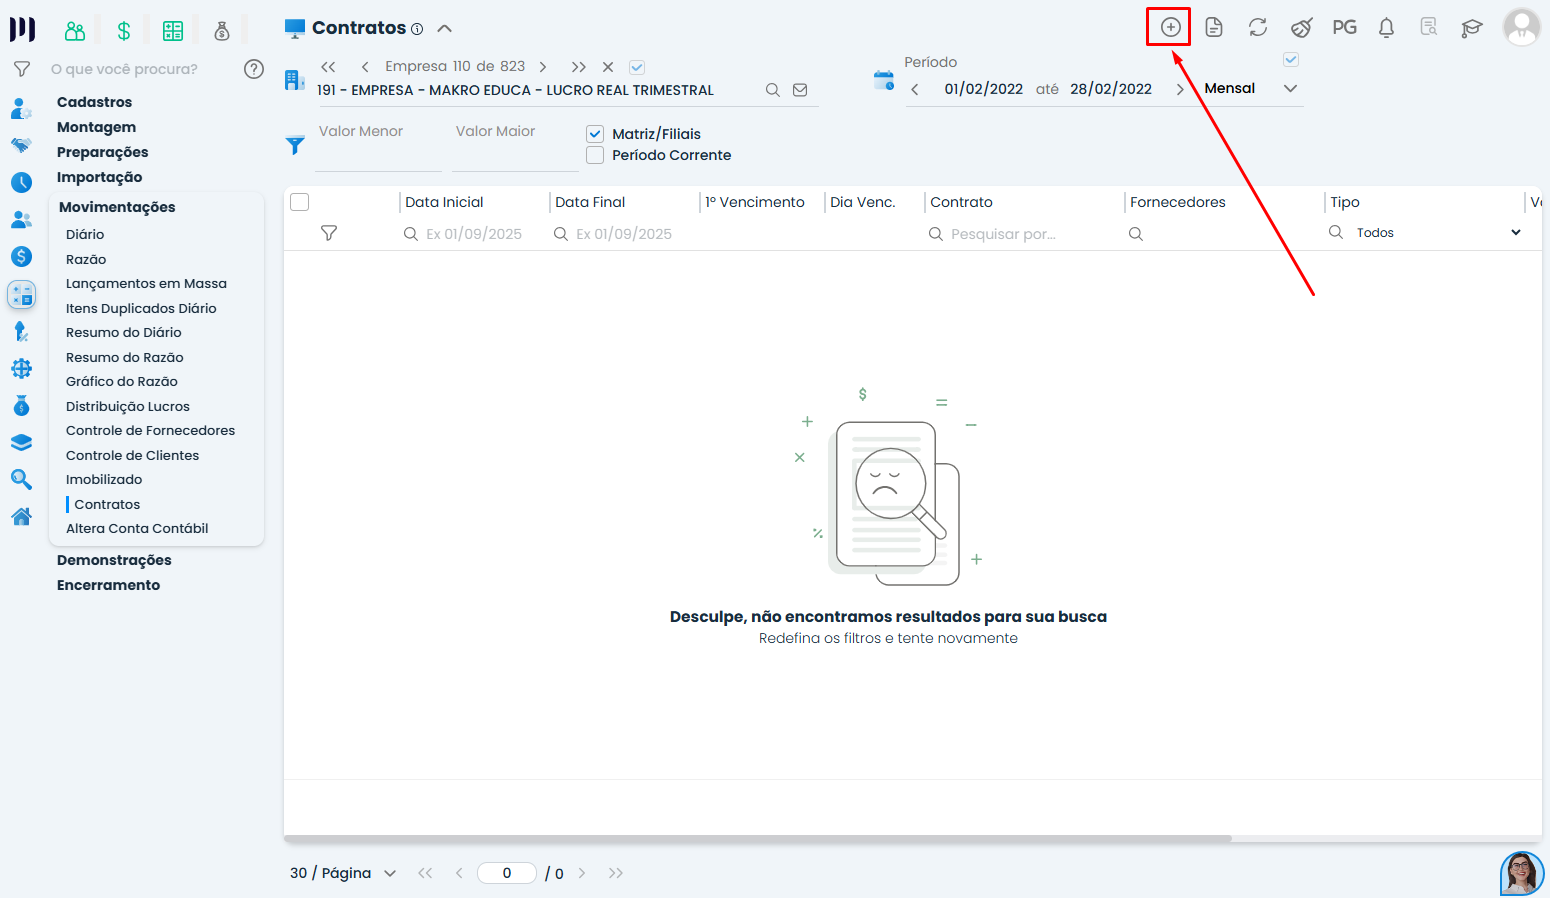The image size is (1550, 898).
Task: Click the blue money bag sidebar icon
Action: pos(21,405)
